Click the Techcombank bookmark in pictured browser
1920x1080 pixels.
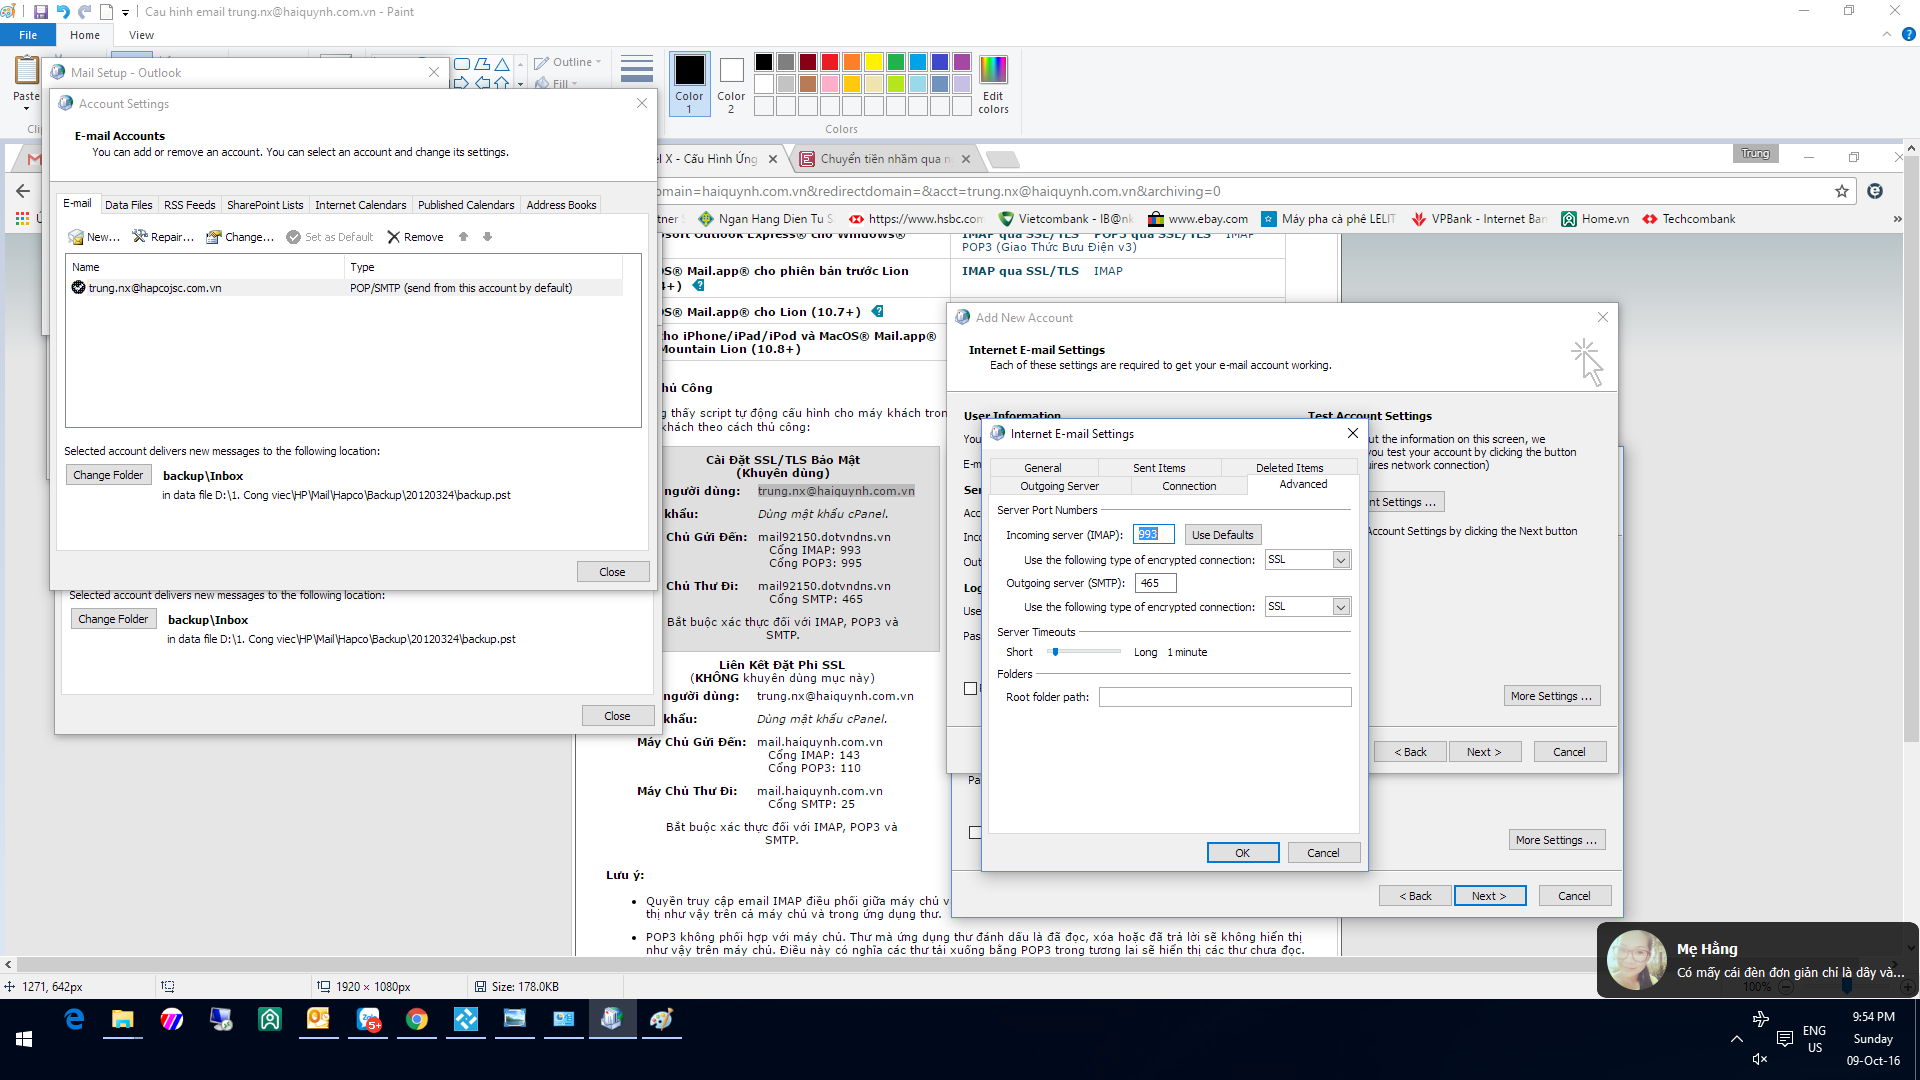[1689, 219]
